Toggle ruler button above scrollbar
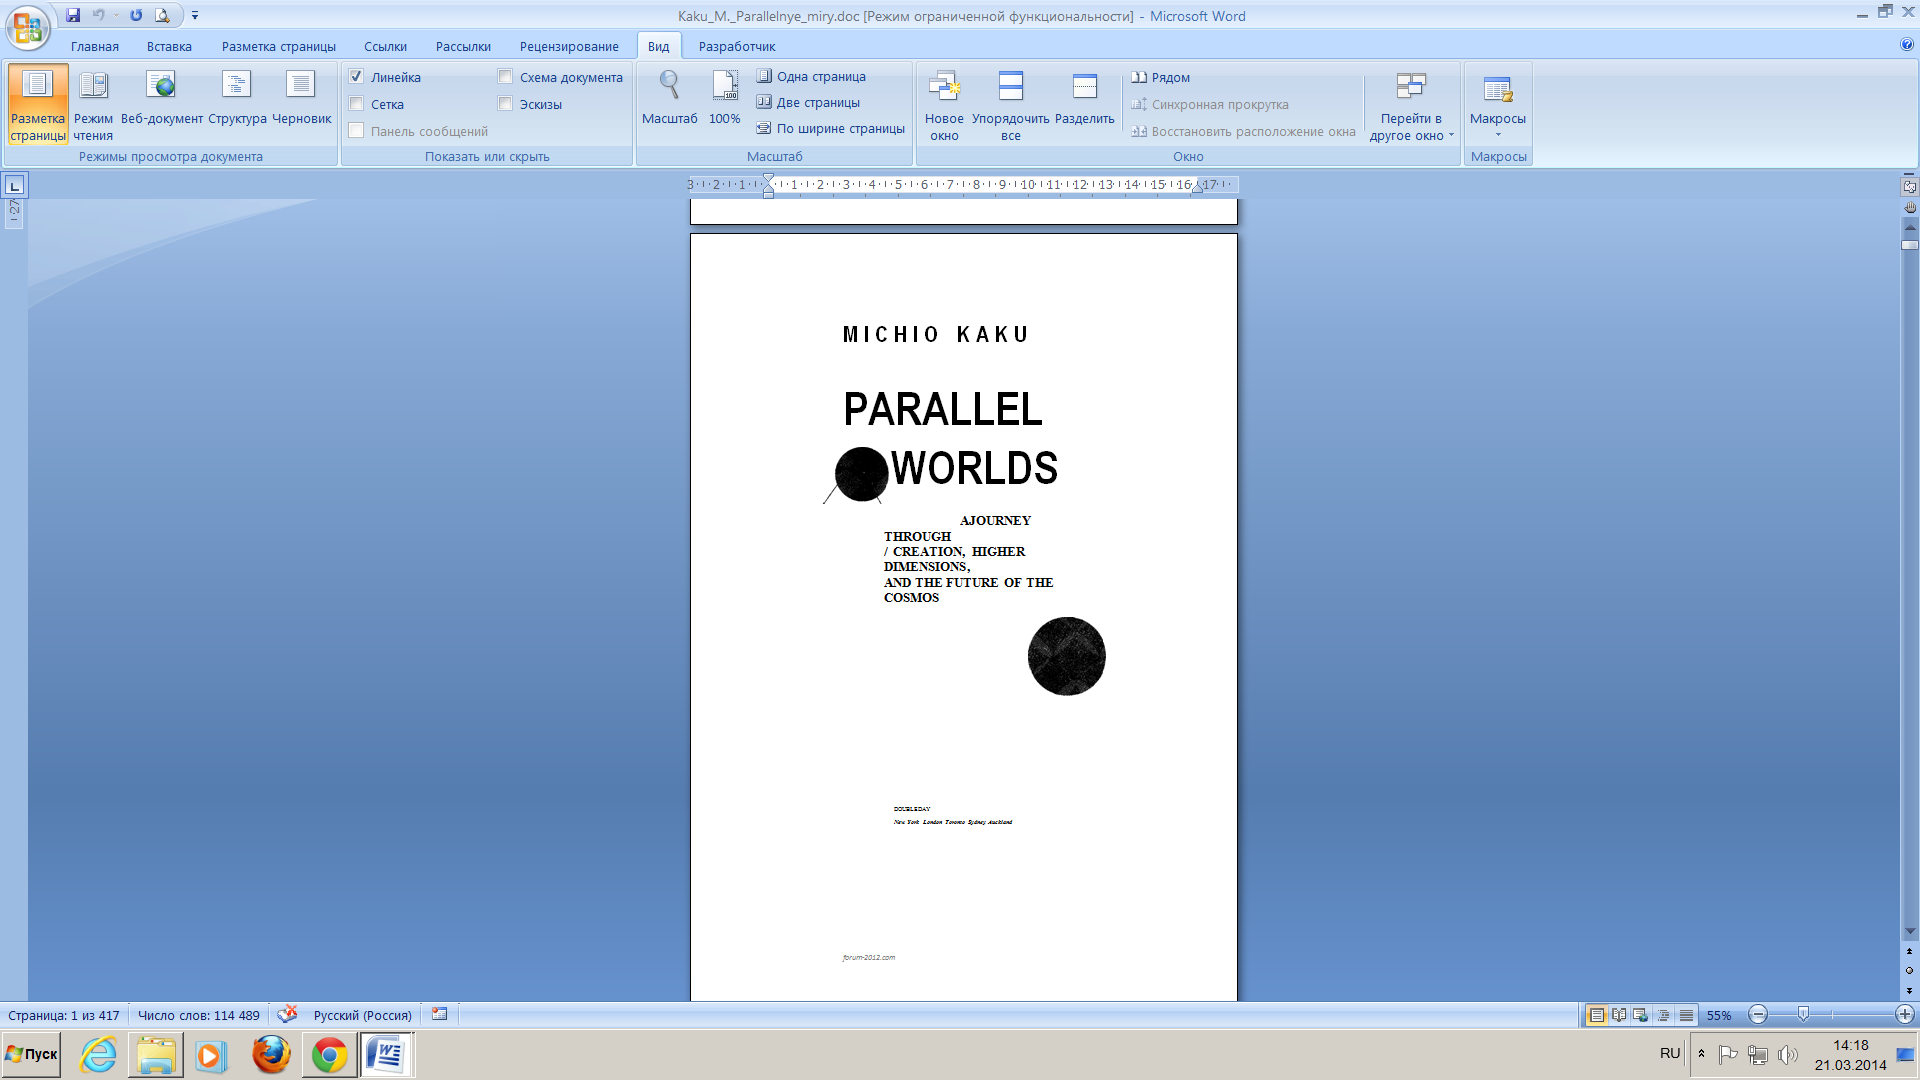Image resolution: width=1920 pixels, height=1080 pixels. pos(1909,186)
